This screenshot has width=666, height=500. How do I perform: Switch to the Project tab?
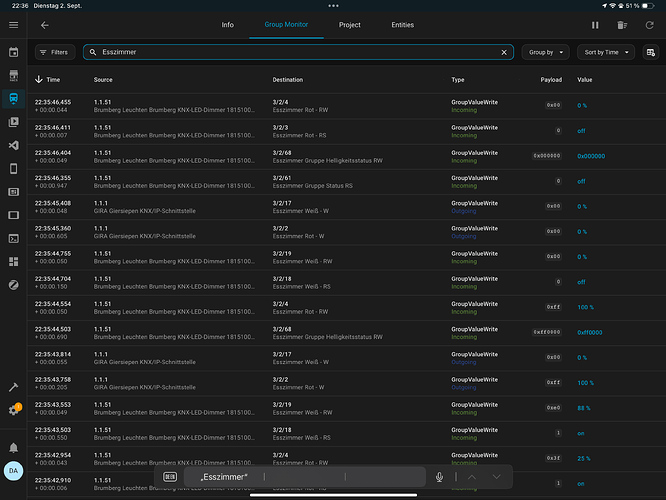pos(350,25)
